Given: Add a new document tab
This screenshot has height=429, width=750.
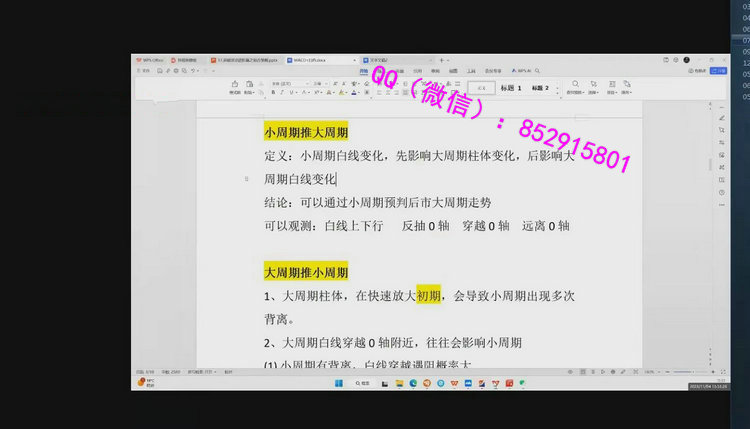Looking at the screenshot, I should tap(441, 60).
